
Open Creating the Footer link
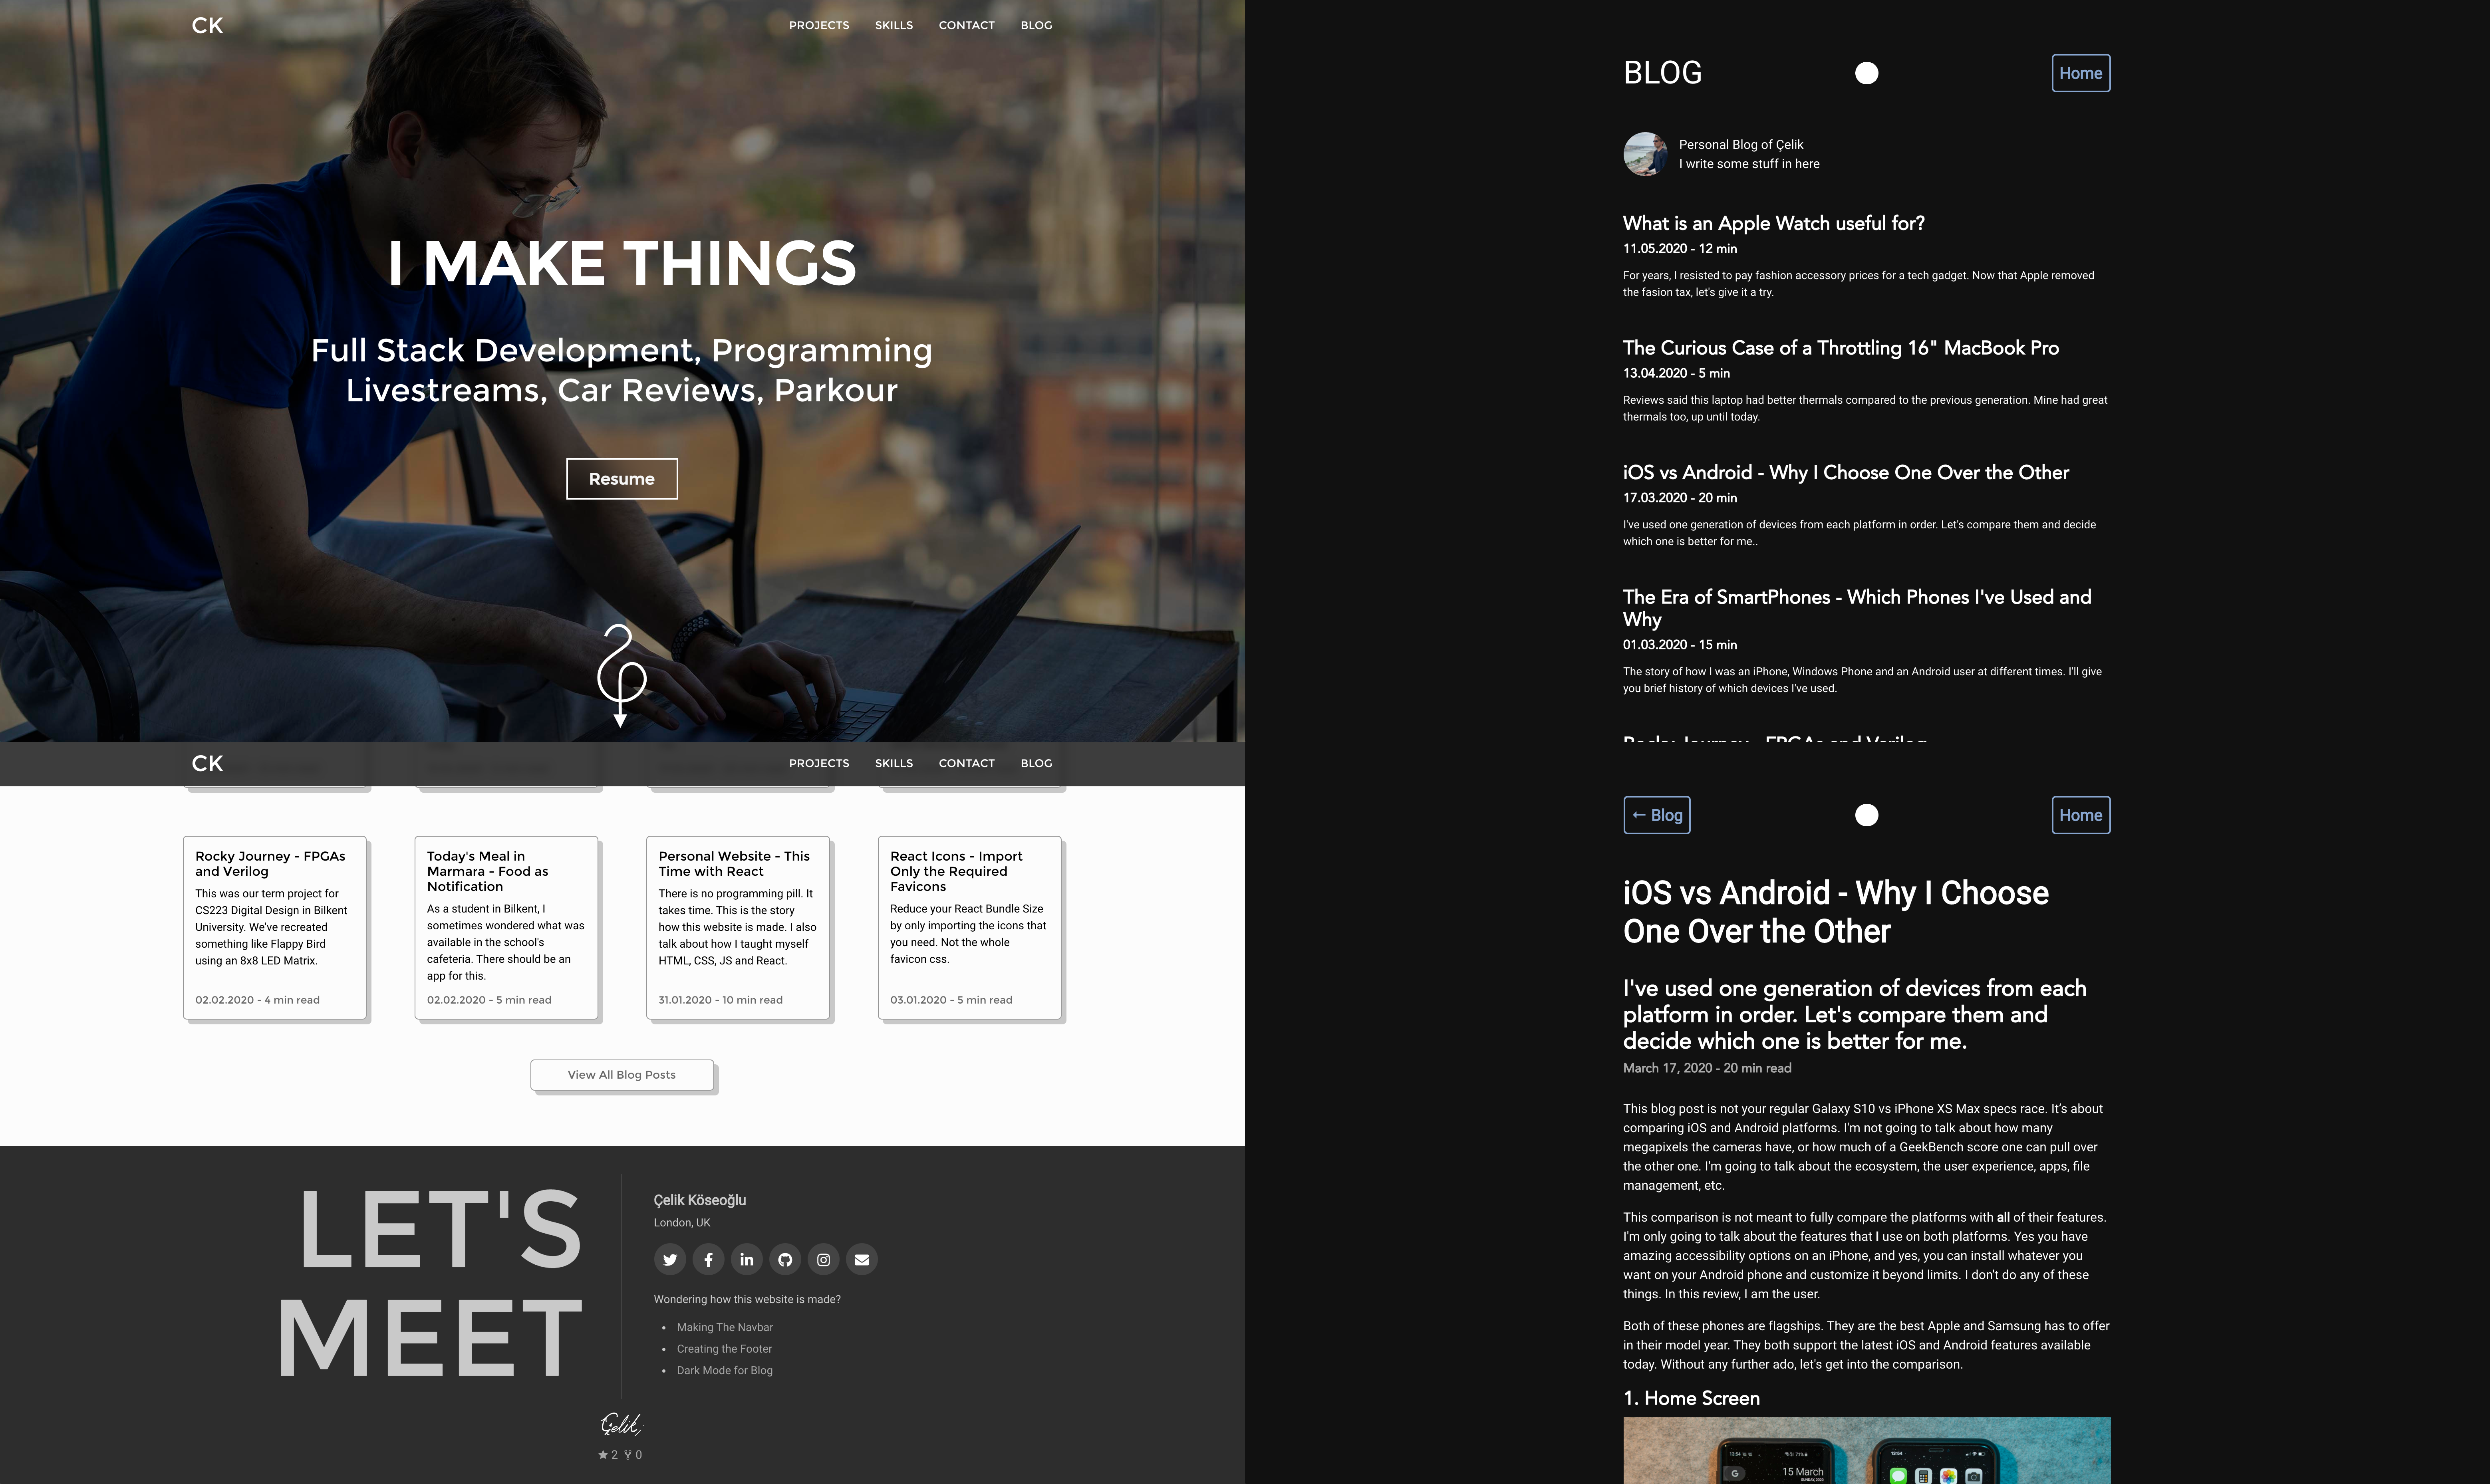724,1349
